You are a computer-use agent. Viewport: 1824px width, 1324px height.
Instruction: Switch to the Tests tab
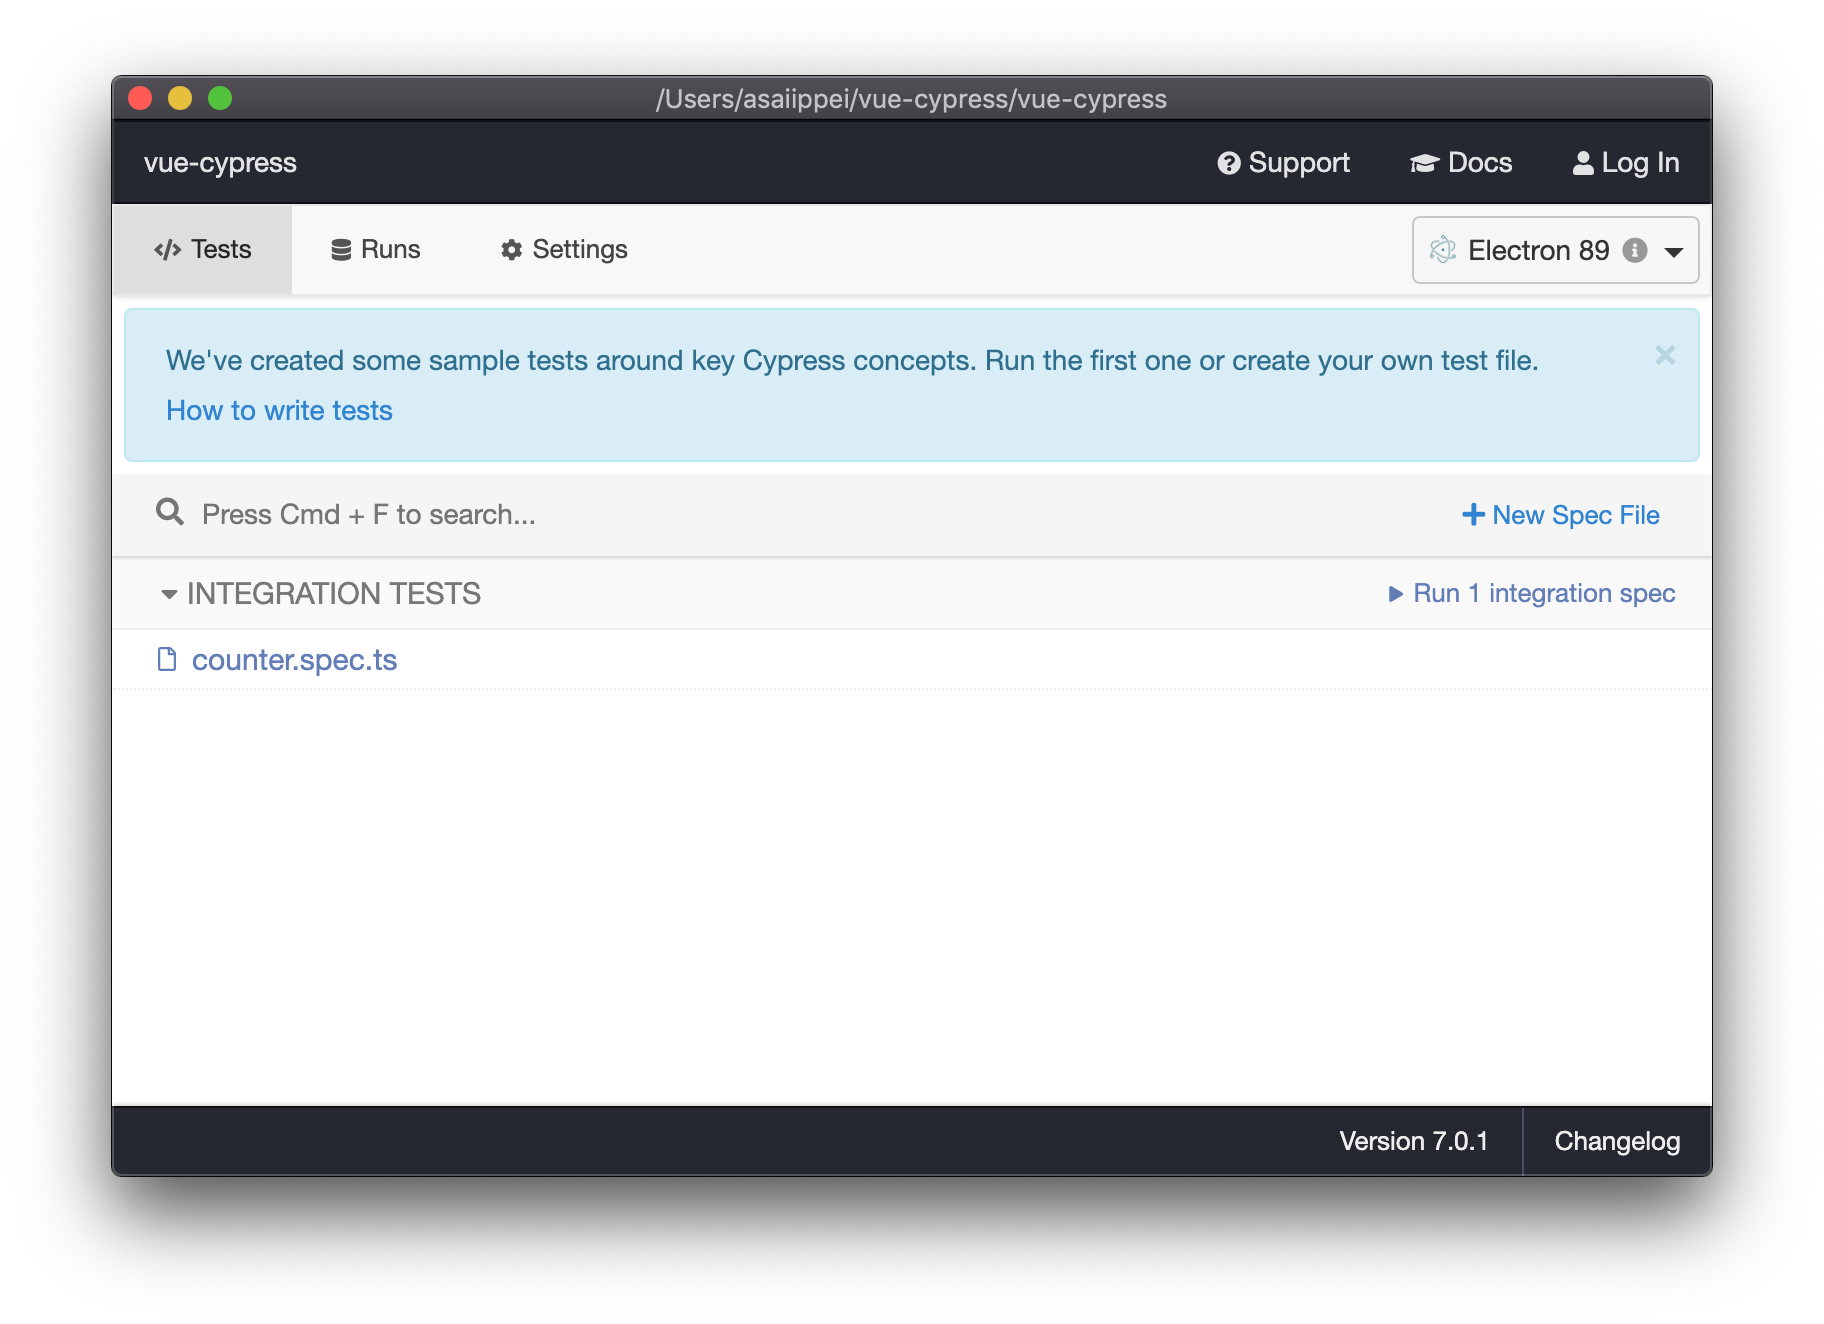[x=202, y=250]
